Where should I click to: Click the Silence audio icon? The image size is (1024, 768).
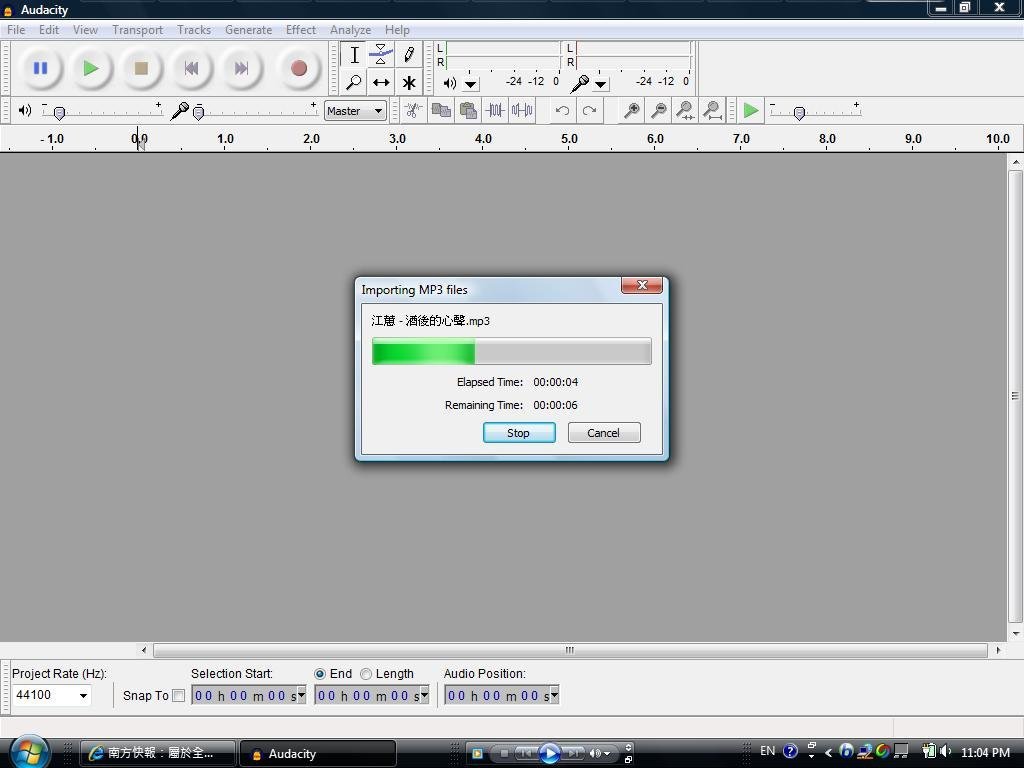522,110
